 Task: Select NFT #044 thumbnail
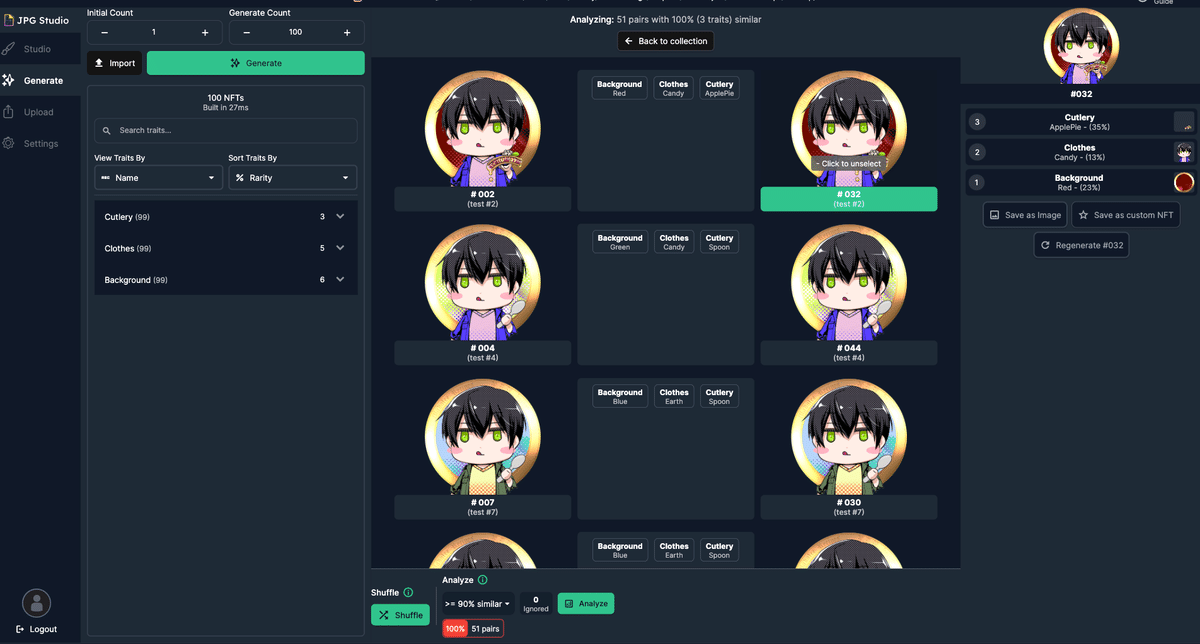coord(849,282)
